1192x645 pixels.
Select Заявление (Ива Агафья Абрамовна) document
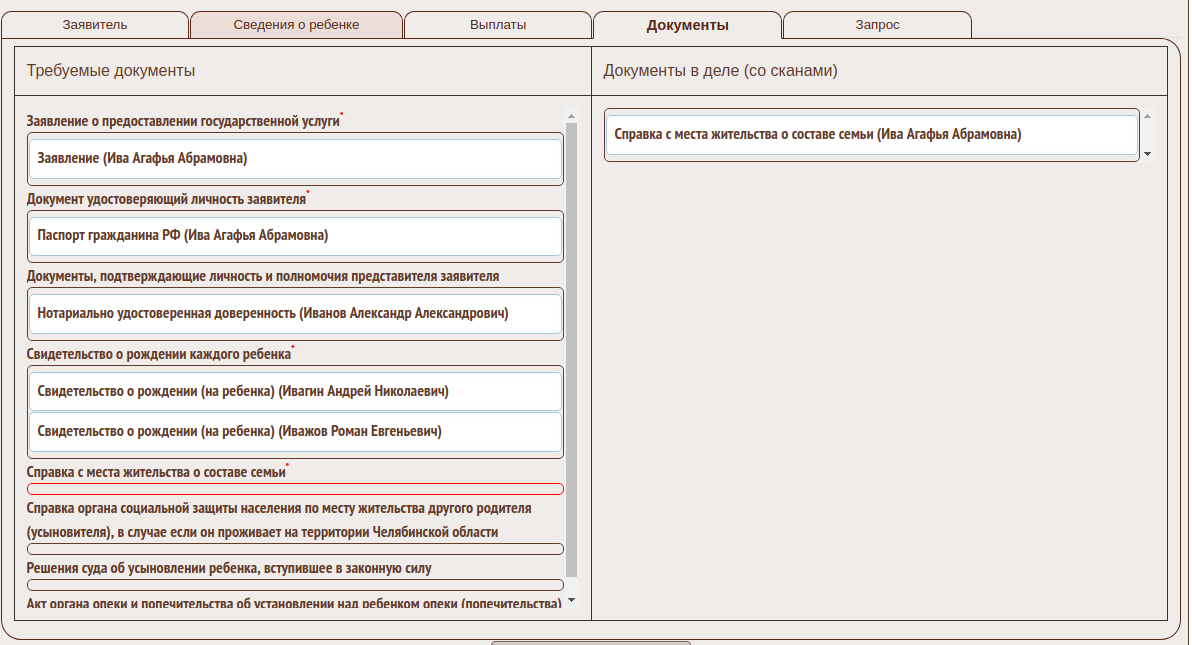[295, 159]
